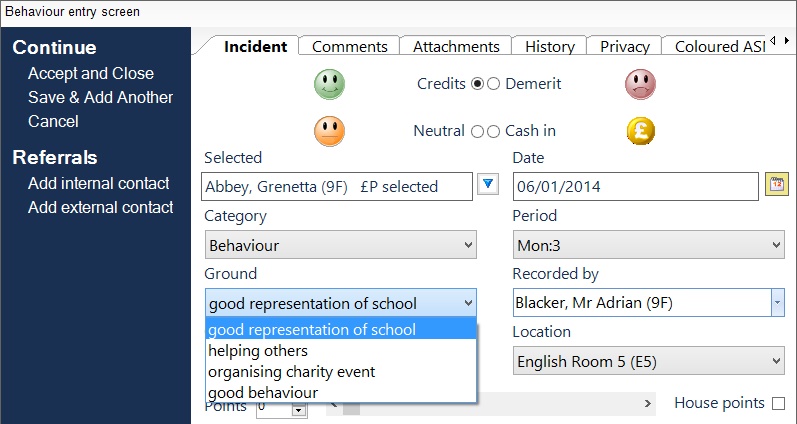
Task: Choose 'good representation of school' from list
Action: [x=341, y=329]
